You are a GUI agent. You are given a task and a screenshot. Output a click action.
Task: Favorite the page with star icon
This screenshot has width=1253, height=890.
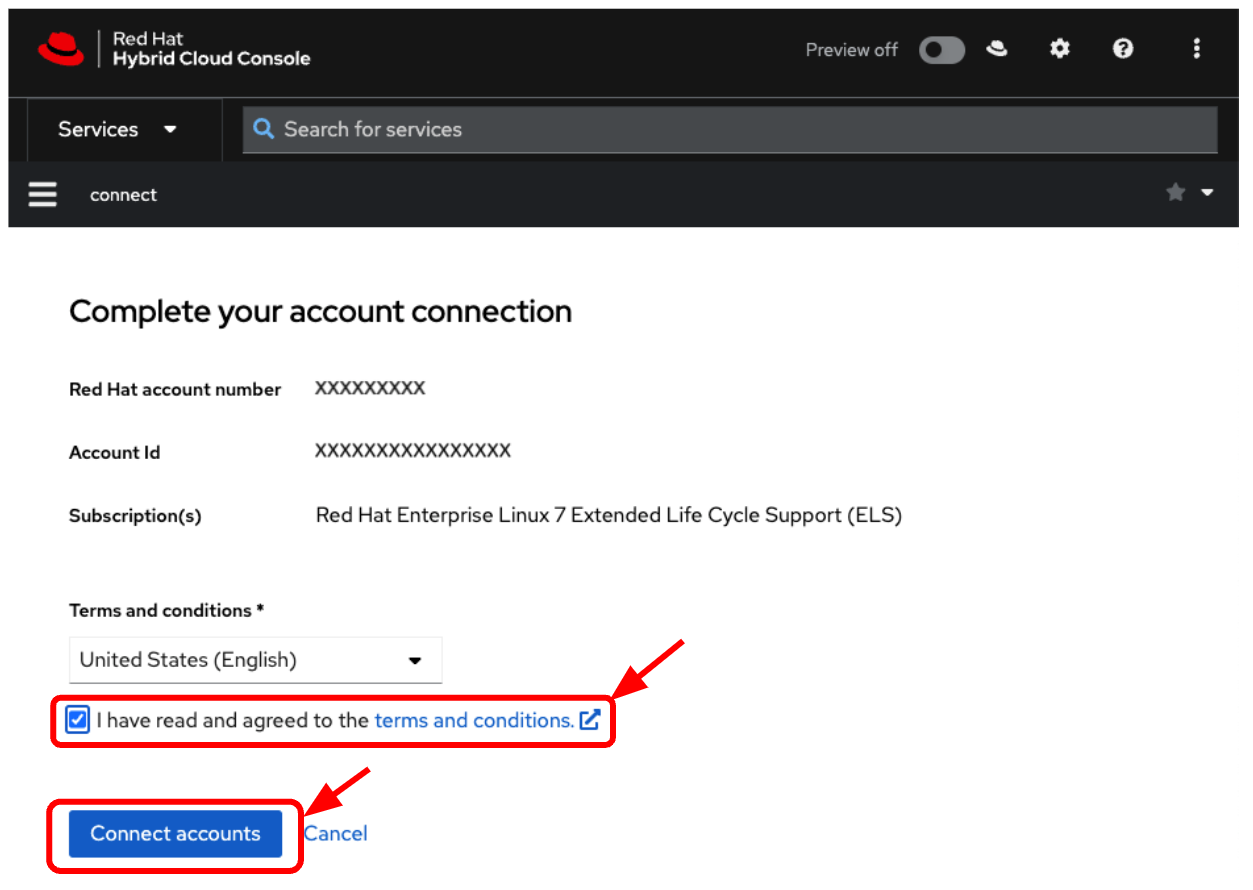[1175, 193]
